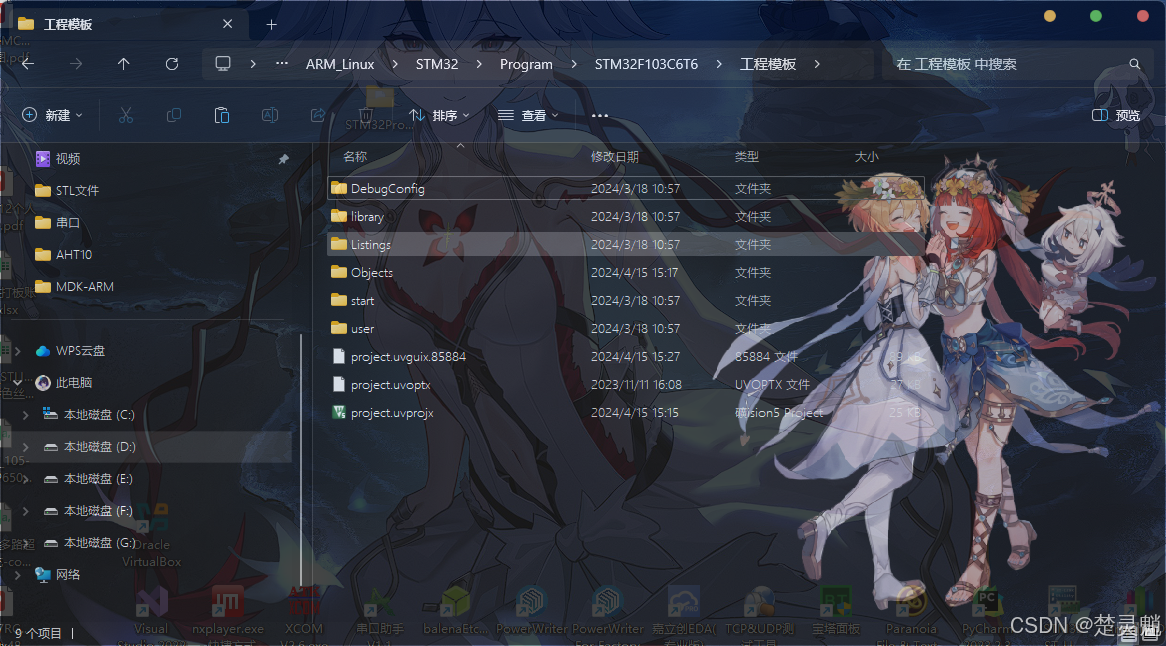Expand the WPS云盘 tree node
The image size is (1166, 646).
18,351
